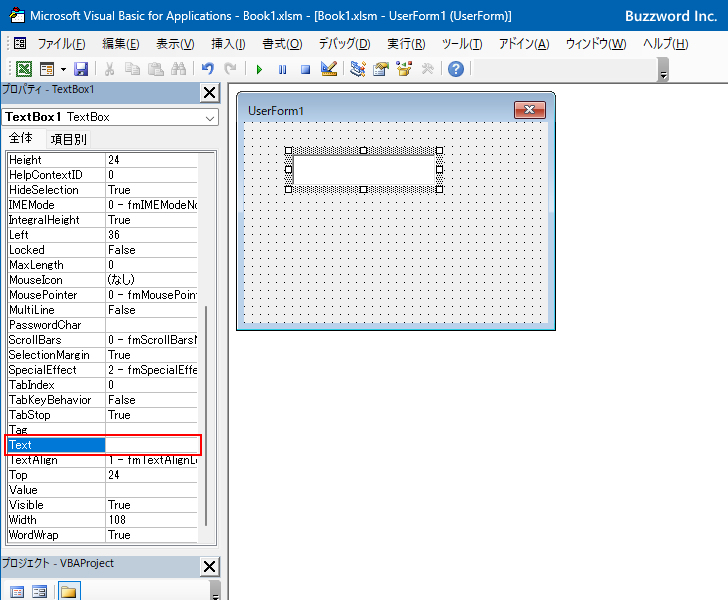Viewport: 728px width, 600px height.
Task: Click the Text property value field
Action: pyautogui.click(x=151, y=445)
